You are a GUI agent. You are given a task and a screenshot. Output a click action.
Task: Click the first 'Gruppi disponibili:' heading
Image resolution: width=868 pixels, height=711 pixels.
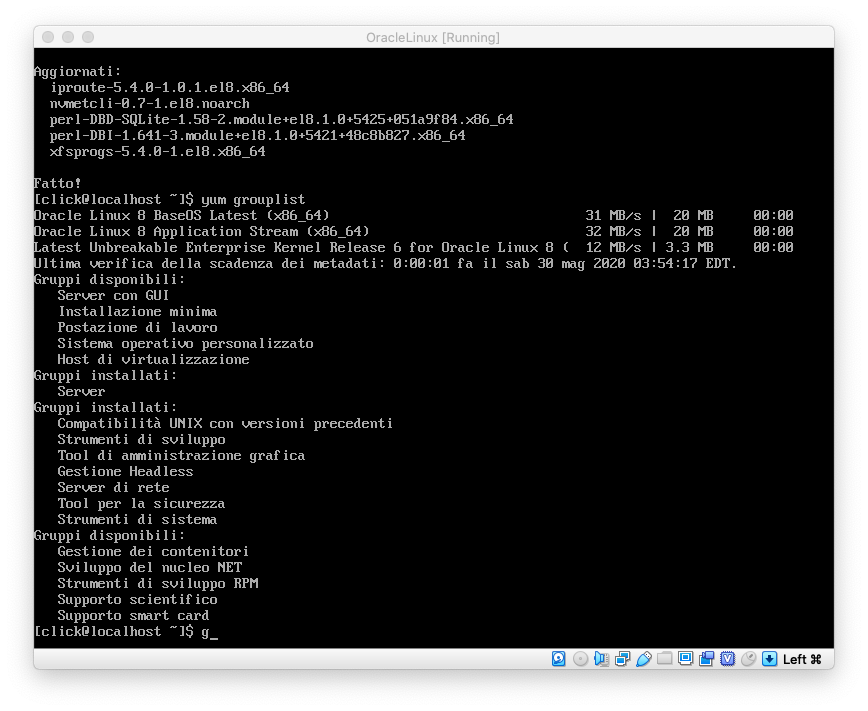[x=109, y=280]
